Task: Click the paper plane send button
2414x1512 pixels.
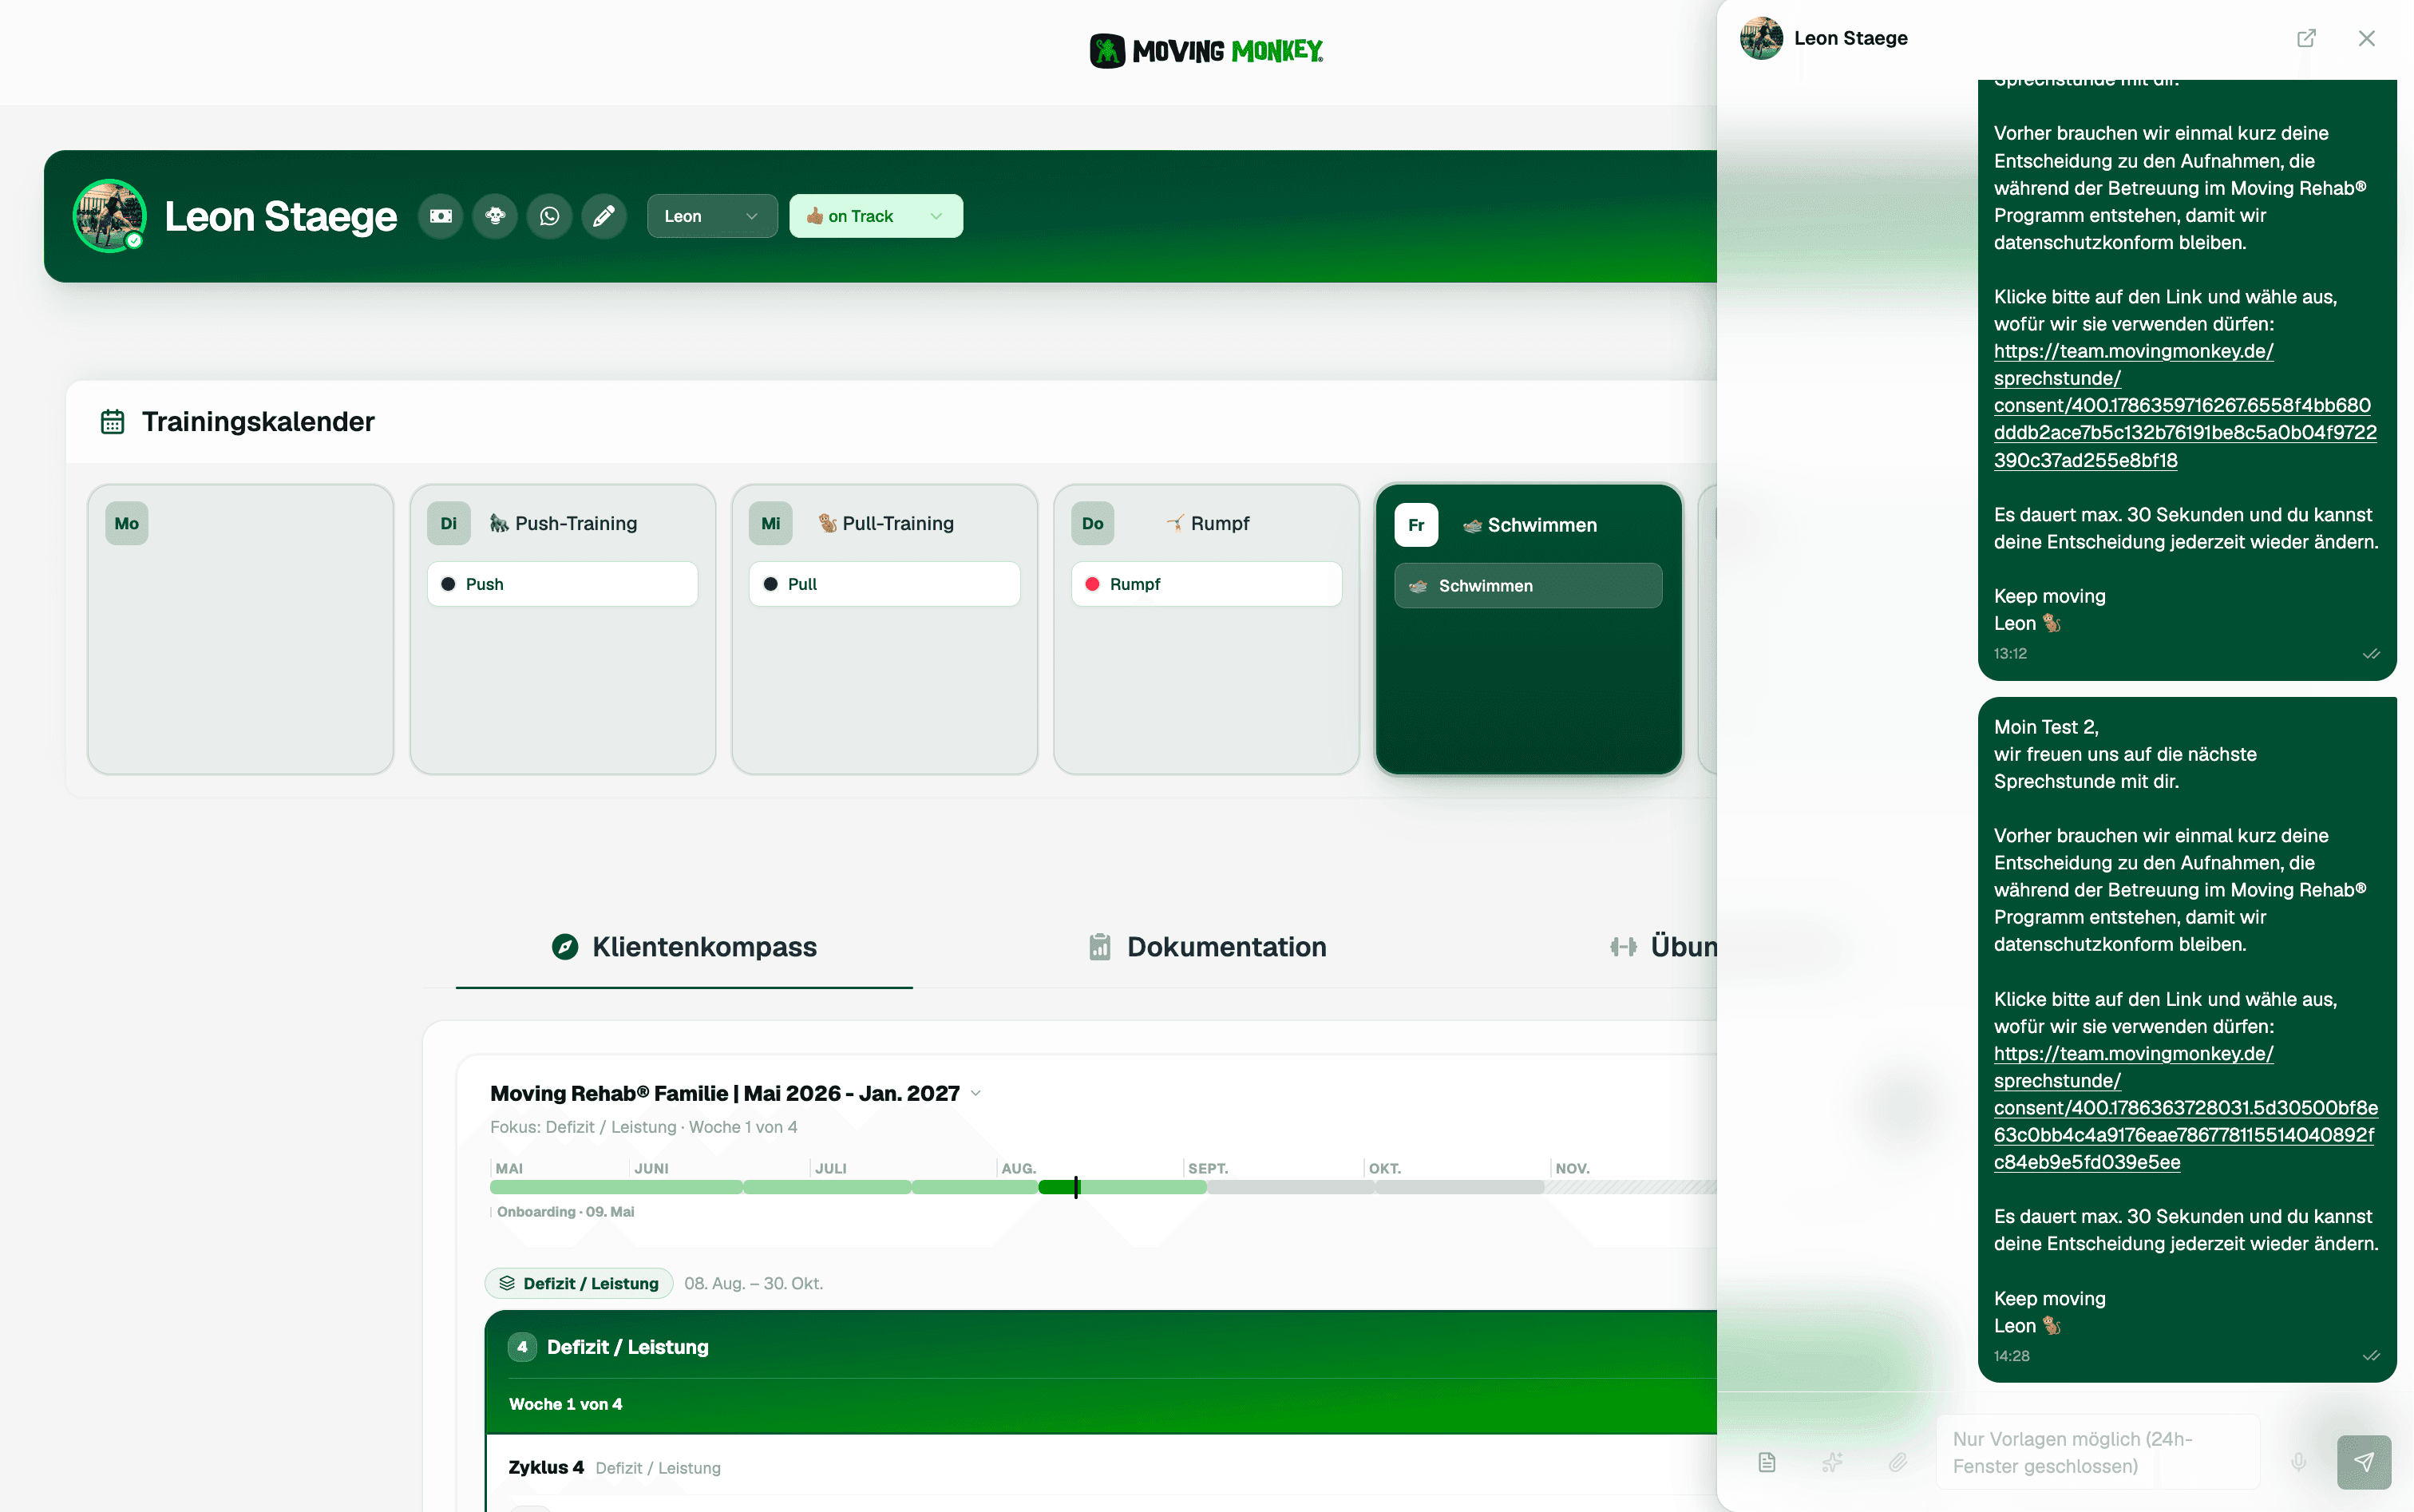Action: 2364,1462
